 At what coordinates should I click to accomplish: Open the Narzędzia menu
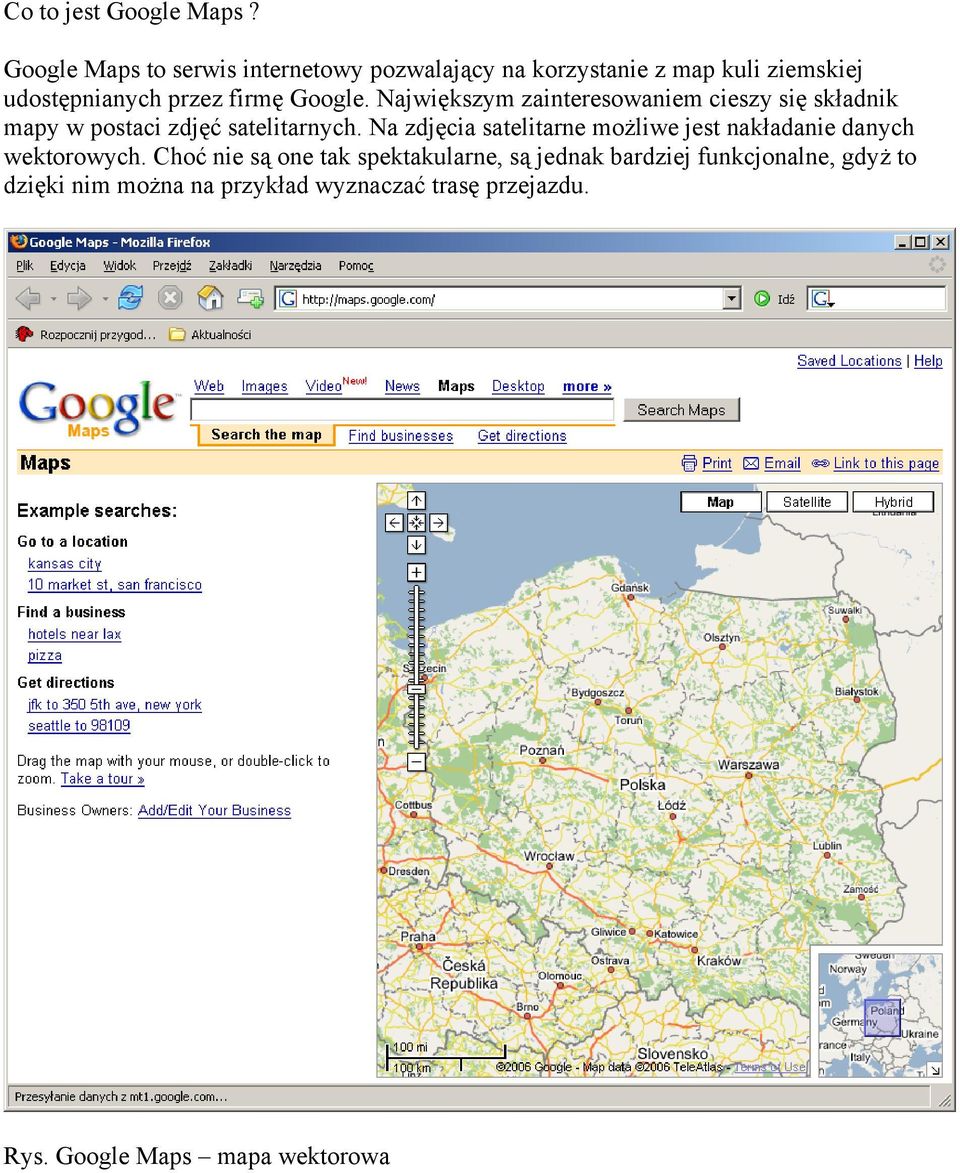click(296, 266)
